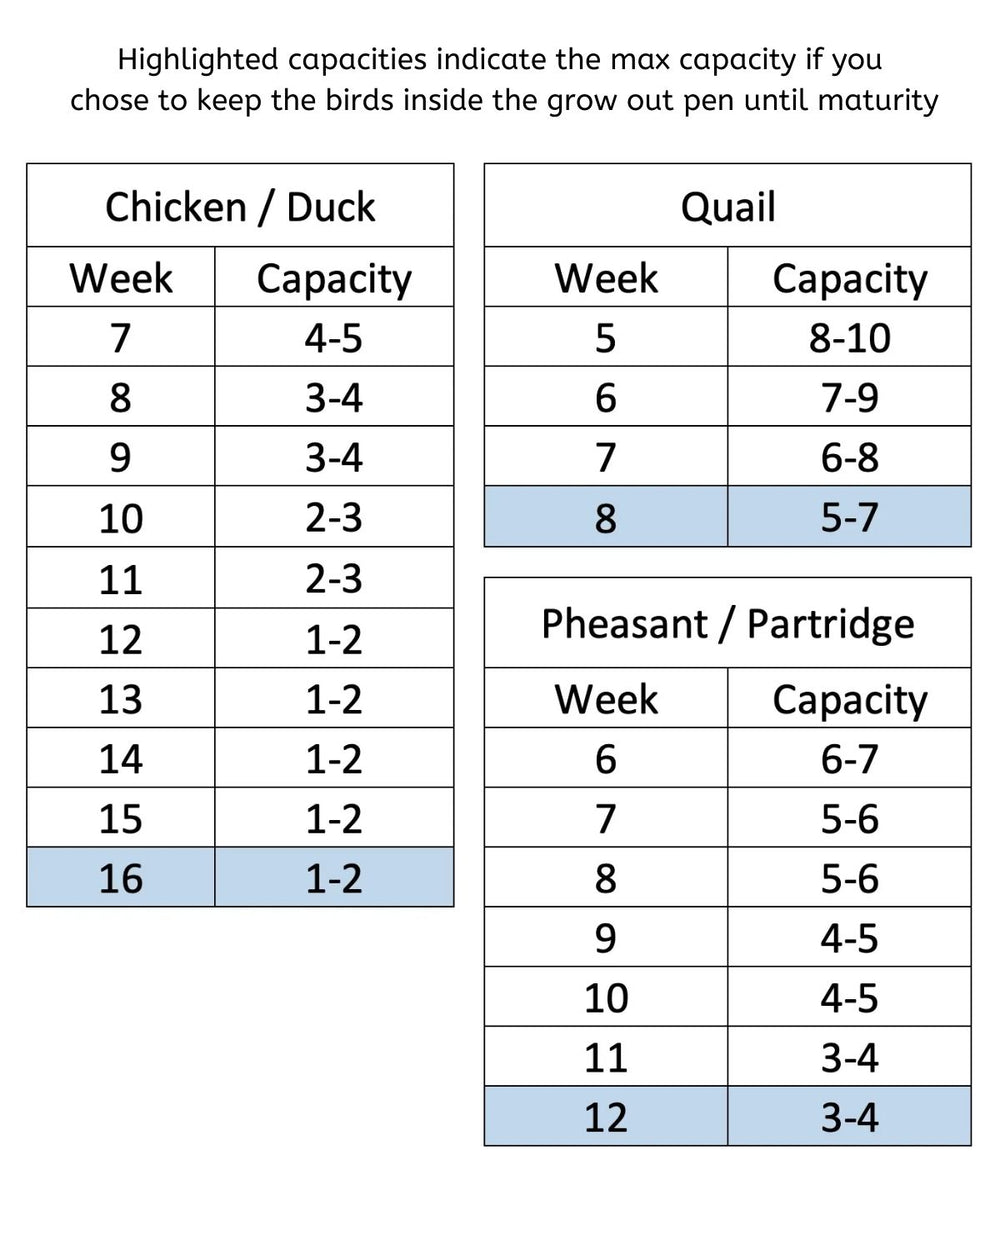This screenshot has width=1000, height=1250.
Task: Click the Chicken / Duck table title
Action: click(x=240, y=207)
